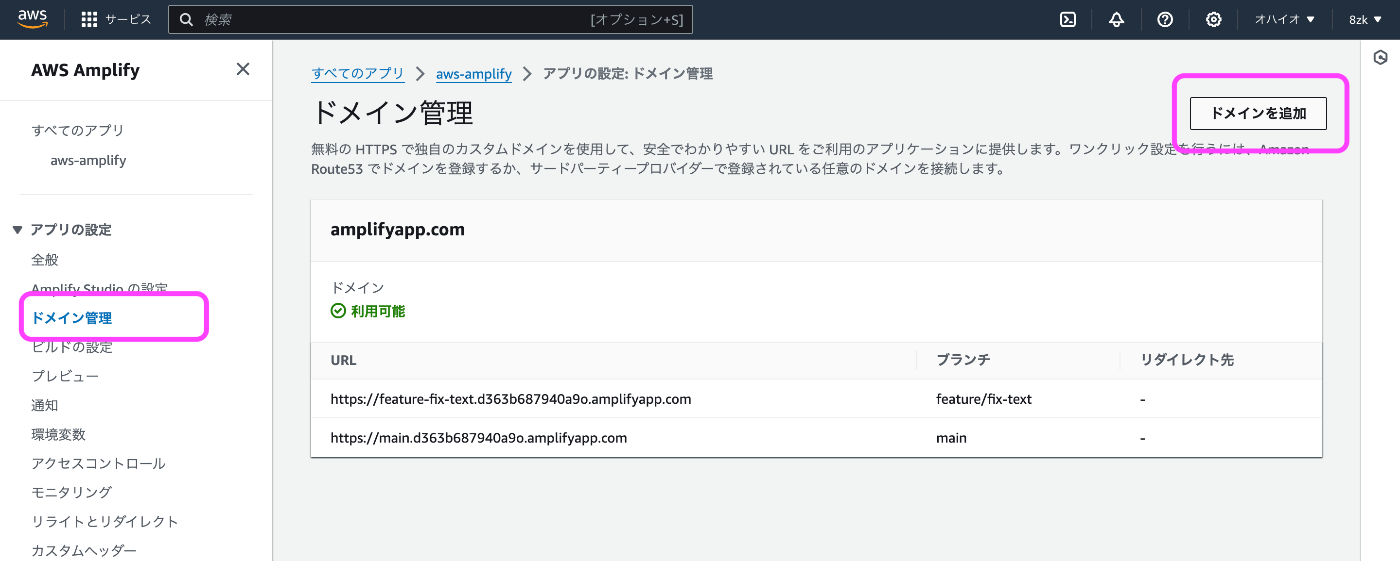Open the notifications bell icon
Image resolution: width=1400 pixels, height=561 pixels.
coord(1117,19)
